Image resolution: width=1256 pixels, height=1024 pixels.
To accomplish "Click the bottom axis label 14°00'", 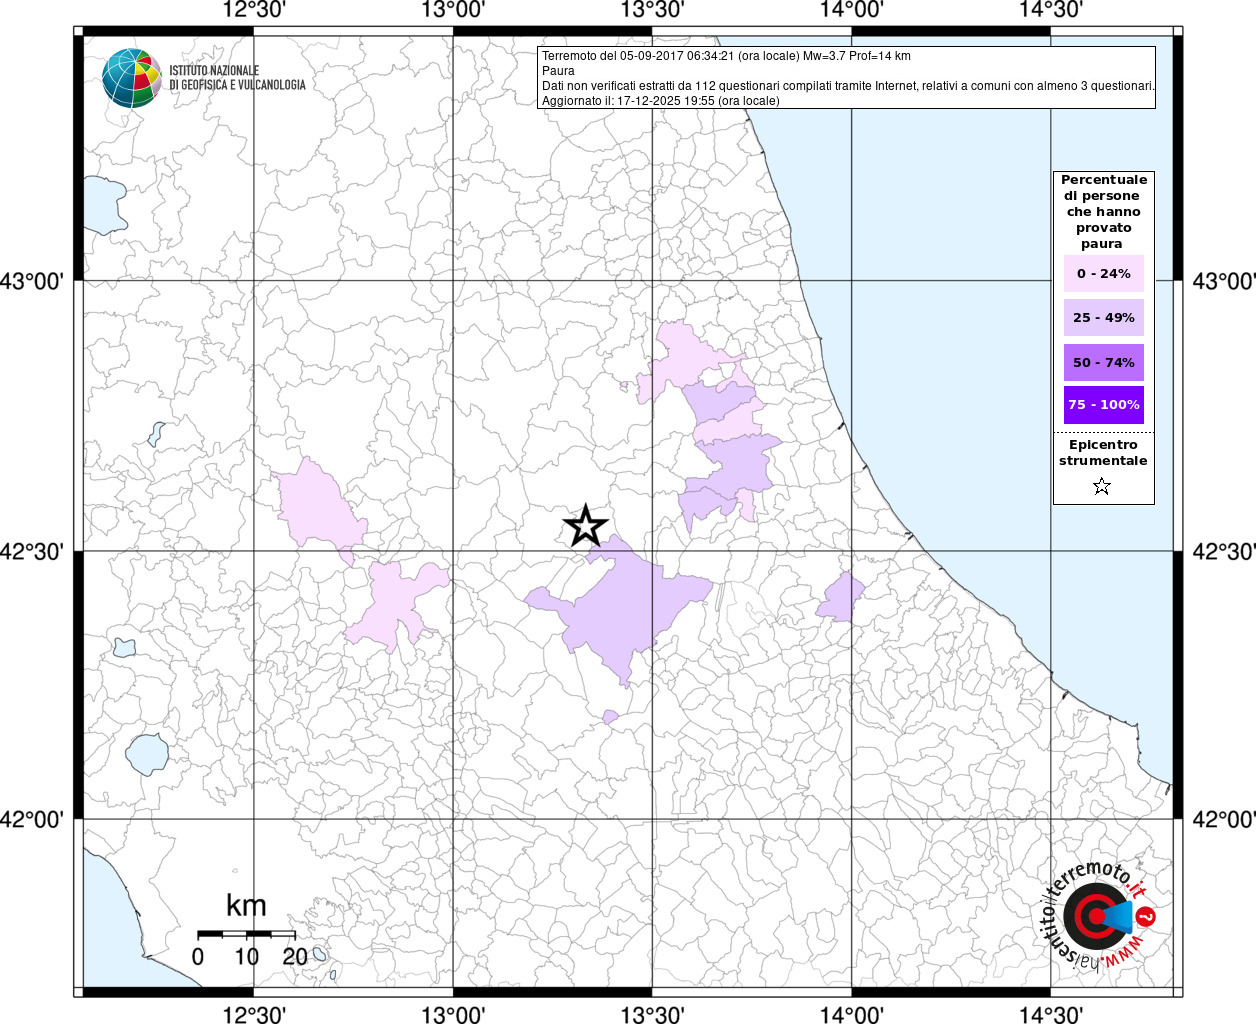I will (851, 1014).
